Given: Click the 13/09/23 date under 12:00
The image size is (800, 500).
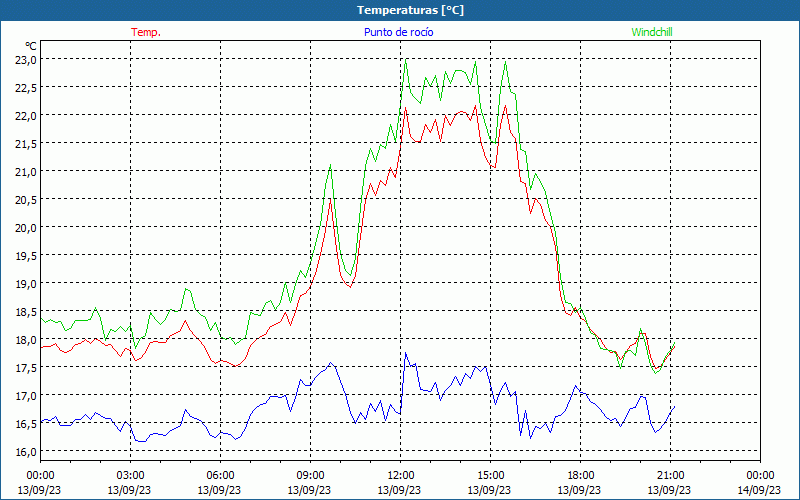Looking at the screenshot, I should (399, 490).
